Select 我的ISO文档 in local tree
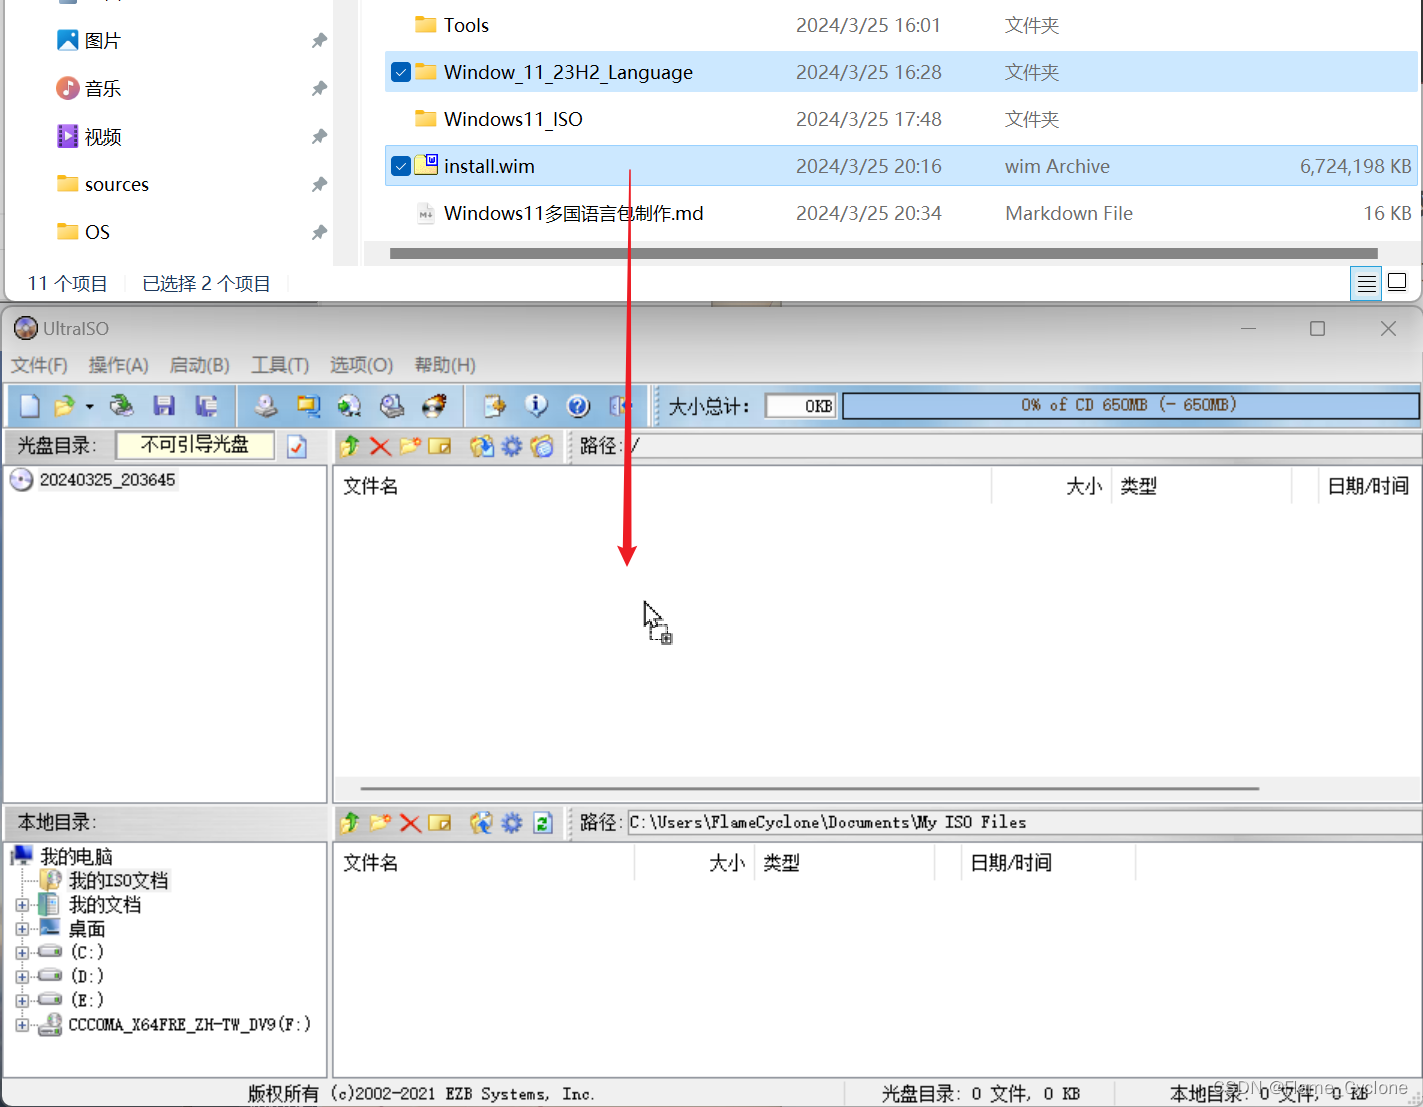Image resolution: width=1423 pixels, height=1107 pixels. pos(118,881)
